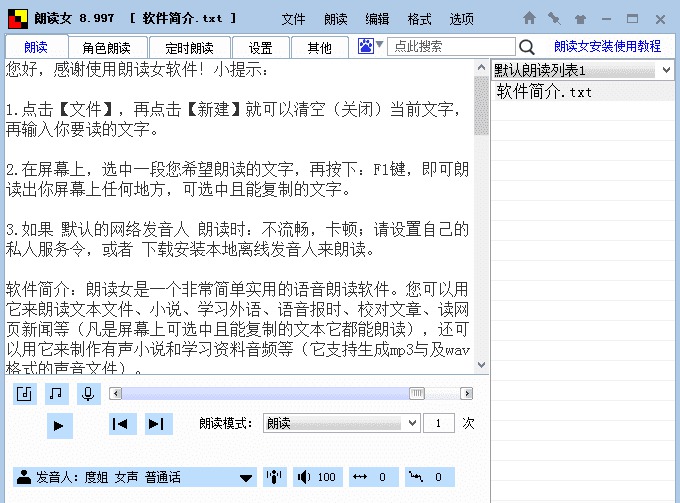This screenshot has width=680, height=503.
Task: Switch to the 其他 tab
Action: tap(320, 48)
